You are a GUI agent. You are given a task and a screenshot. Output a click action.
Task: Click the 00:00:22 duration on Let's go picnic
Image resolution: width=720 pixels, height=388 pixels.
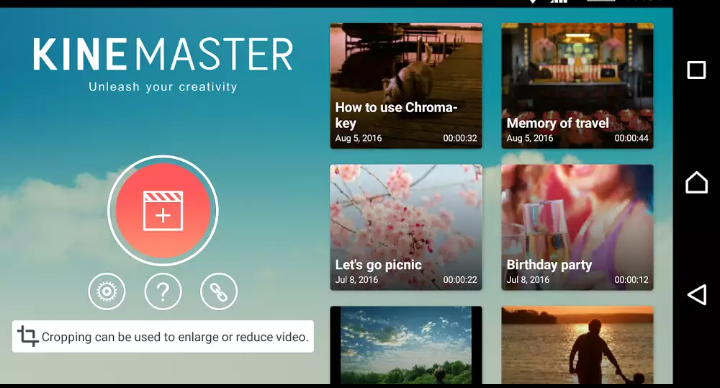pos(460,280)
